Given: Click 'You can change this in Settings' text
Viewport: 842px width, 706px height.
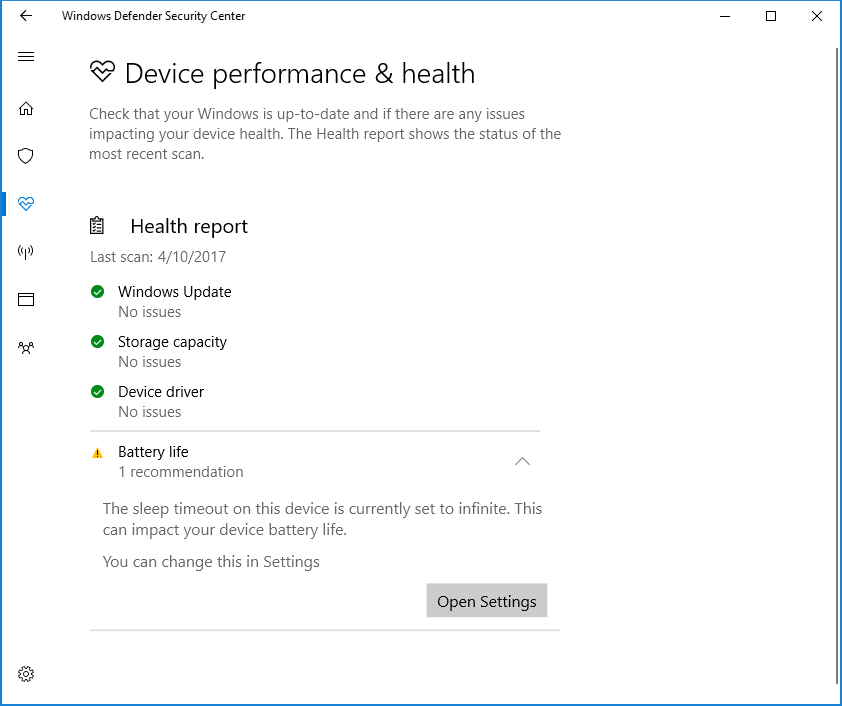Looking at the screenshot, I should click(x=211, y=562).
